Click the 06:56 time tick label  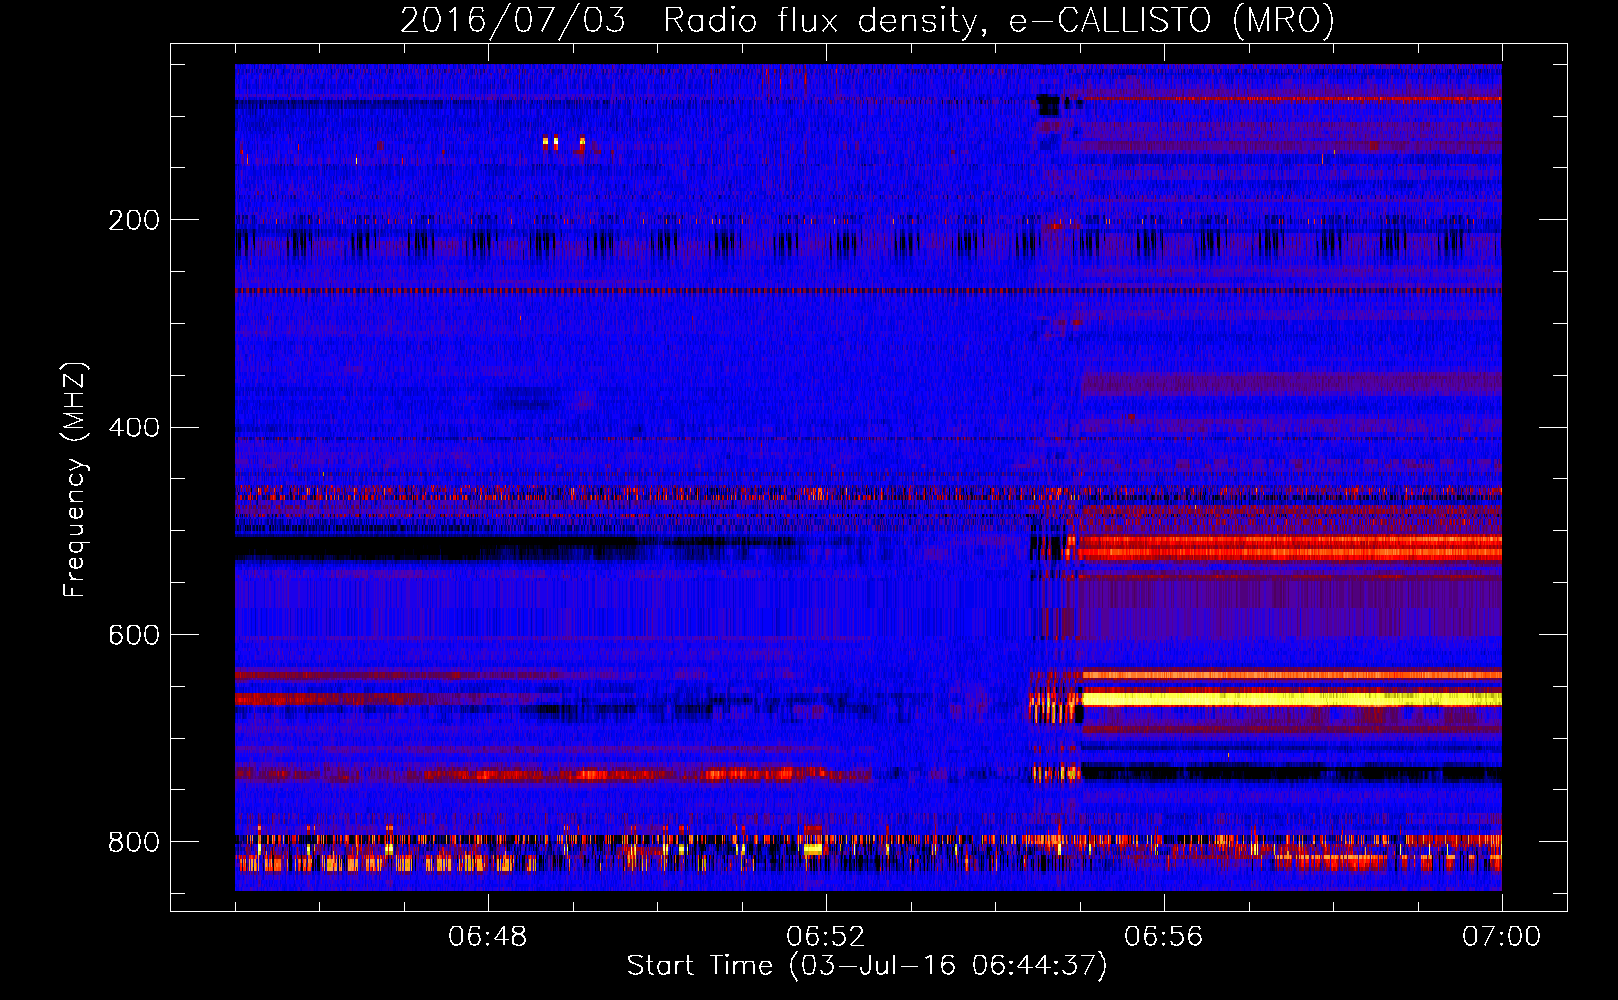pyautogui.click(x=1164, y=937)
